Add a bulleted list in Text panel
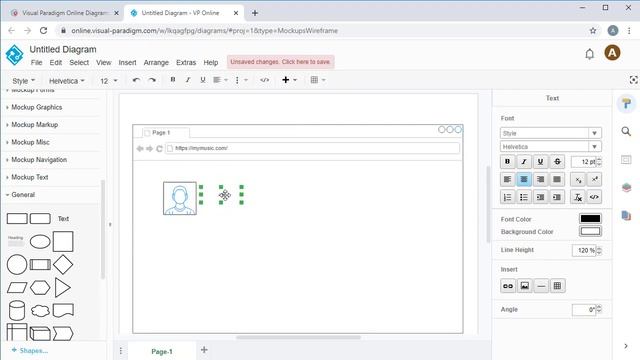Image resolution: width=640 pixels, height=360 pixels. click(524, 197)
